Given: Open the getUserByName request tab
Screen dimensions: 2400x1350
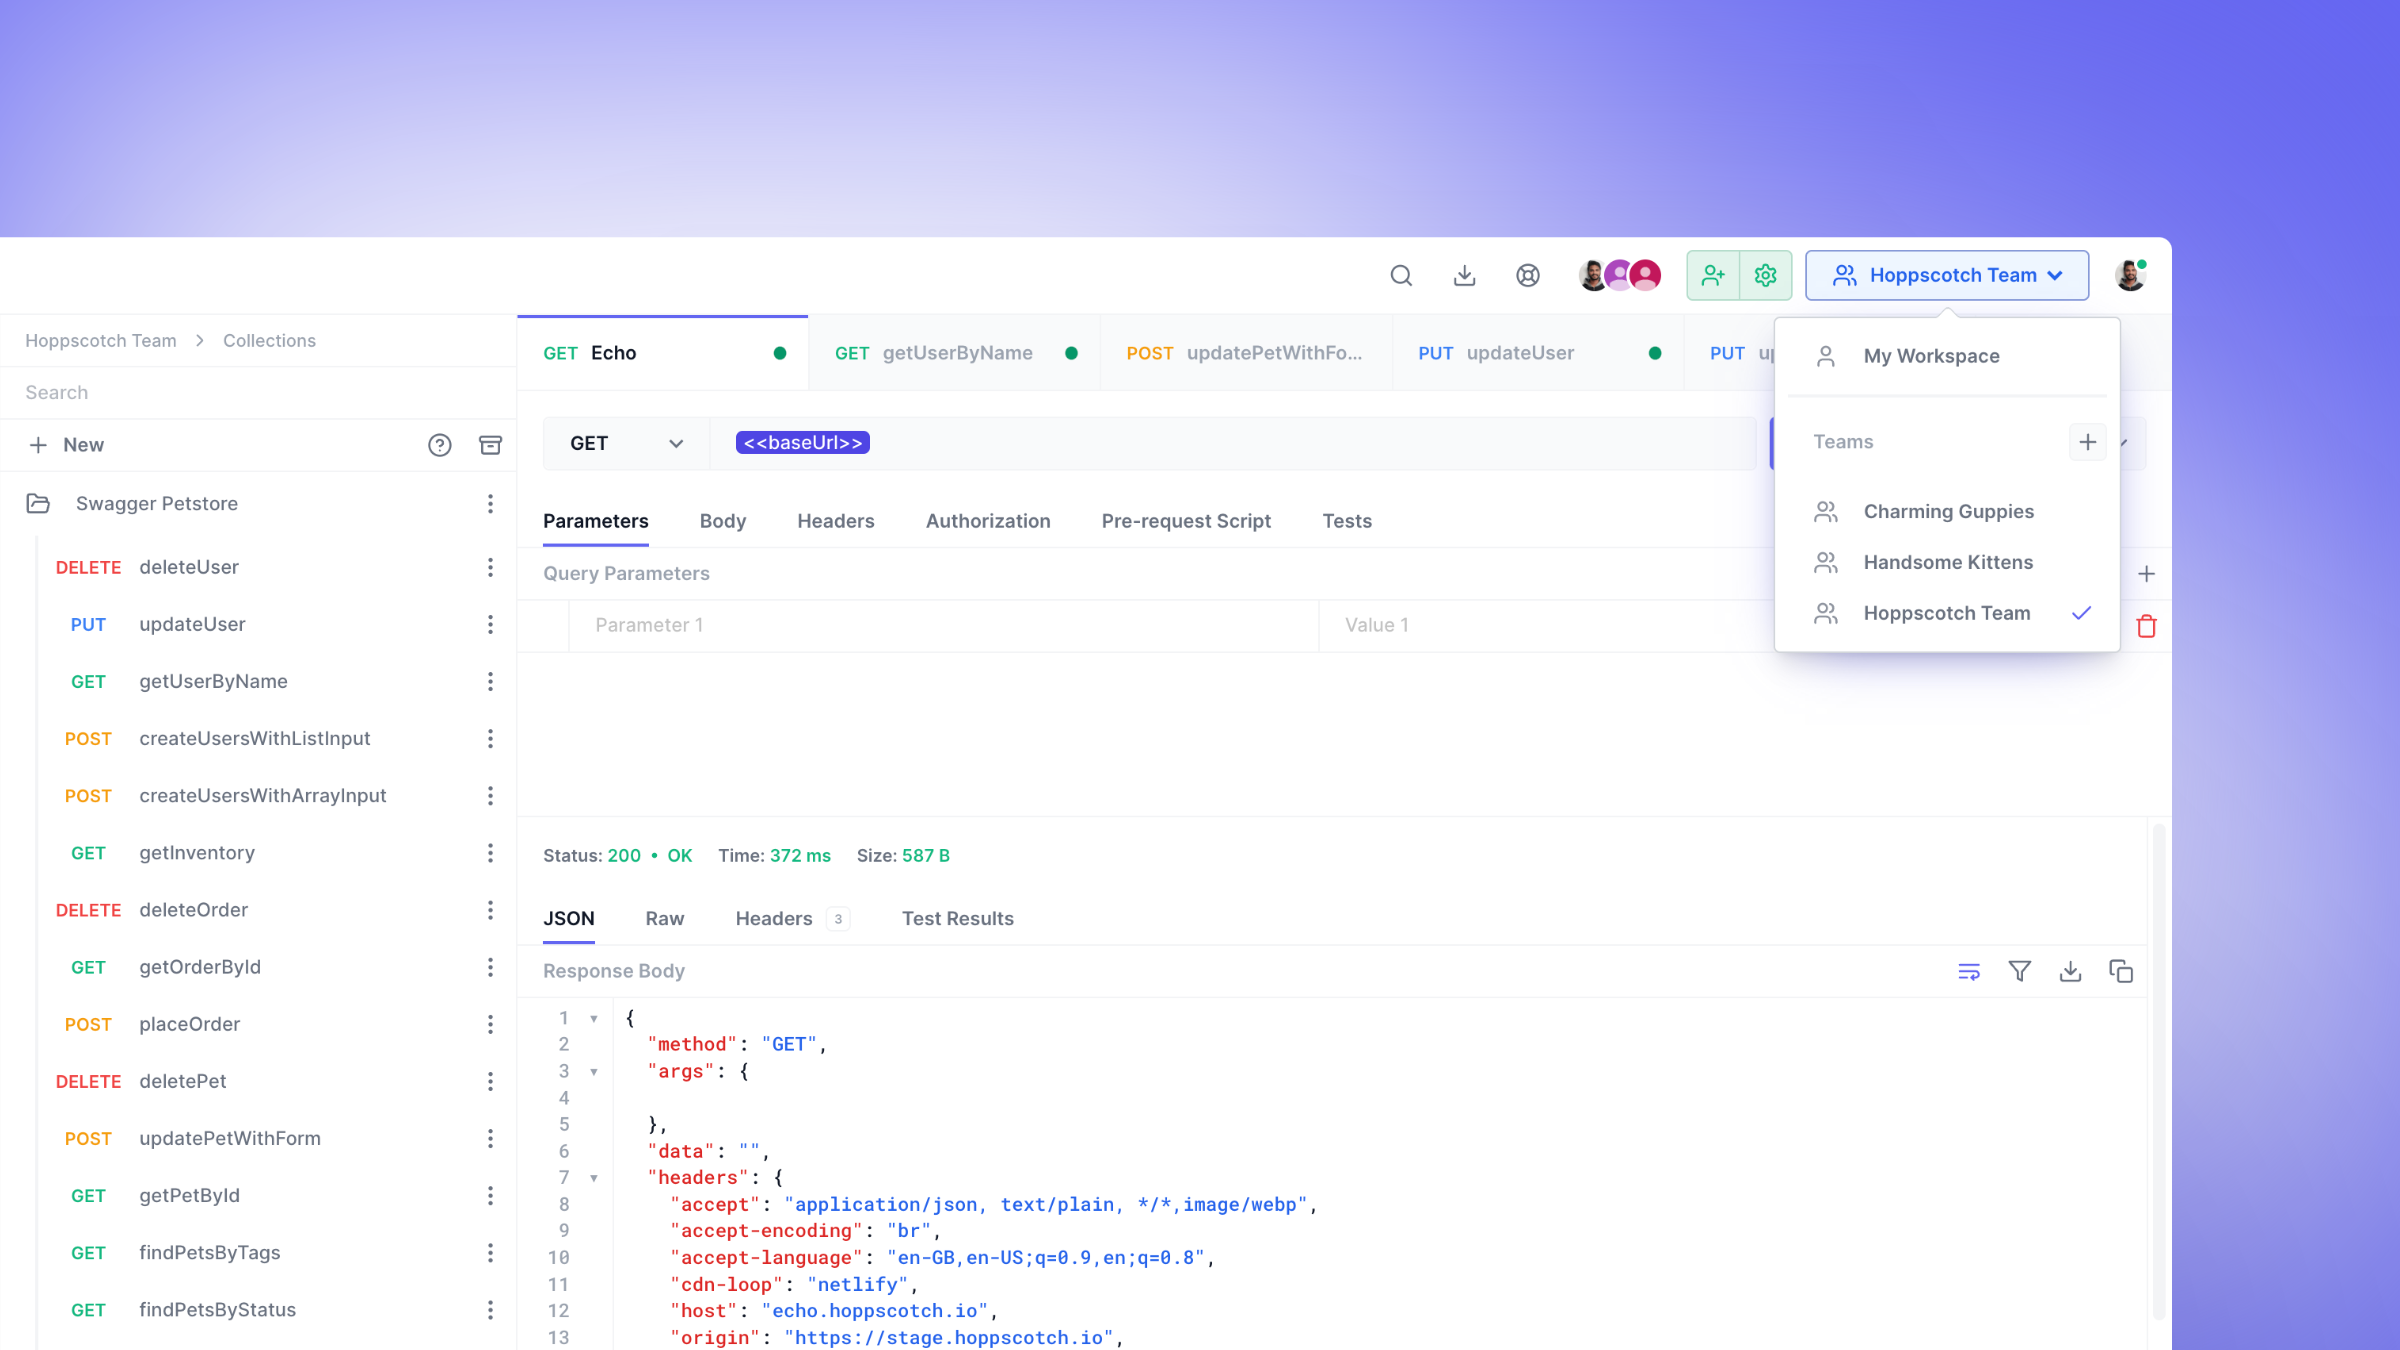Looking at the screenshot, I should coord(956,352).
